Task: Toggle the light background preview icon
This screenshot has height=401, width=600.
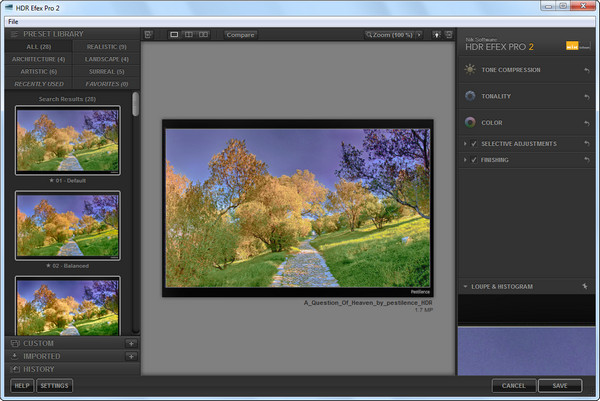Action: (x=437, y=35)
